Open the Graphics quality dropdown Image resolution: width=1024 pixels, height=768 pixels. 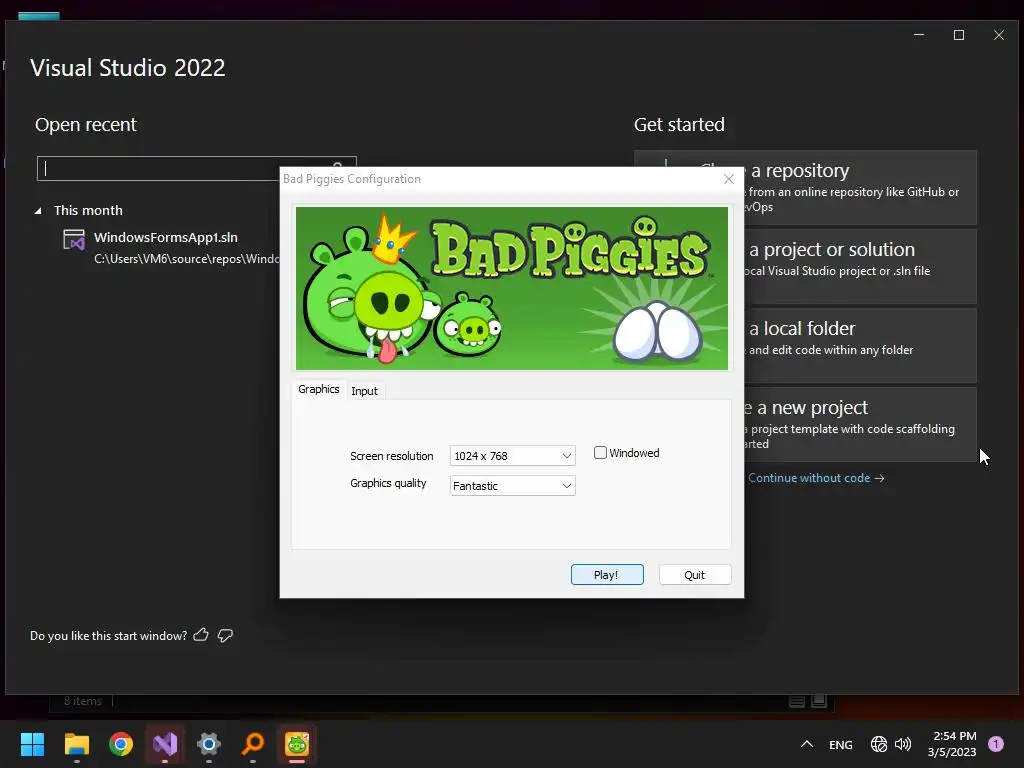point(513,486)
